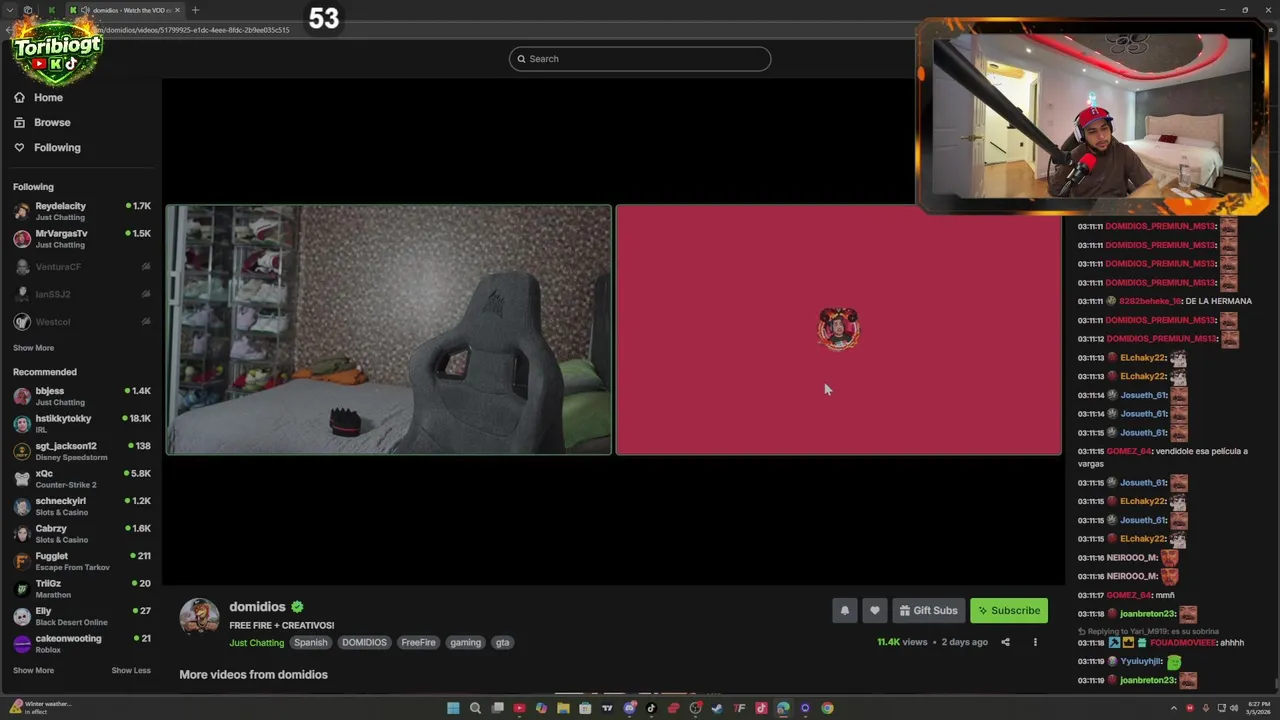Screen dimensions: 1280x720
Task: Toggle the follow heart button for domidios
Action: tap(874, 611)
